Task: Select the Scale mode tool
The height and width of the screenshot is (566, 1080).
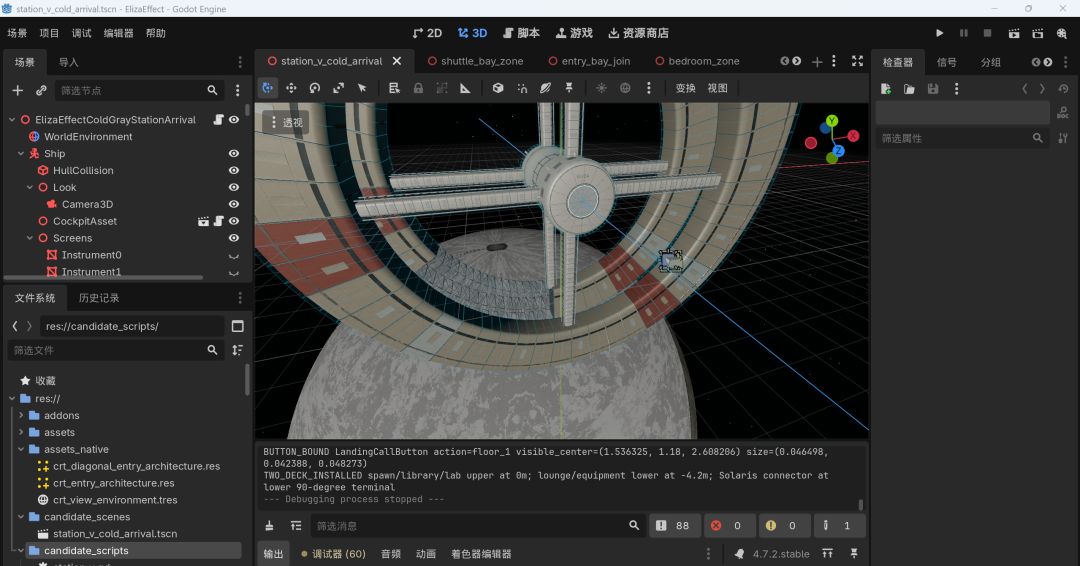Action: (x=338, y=88)
